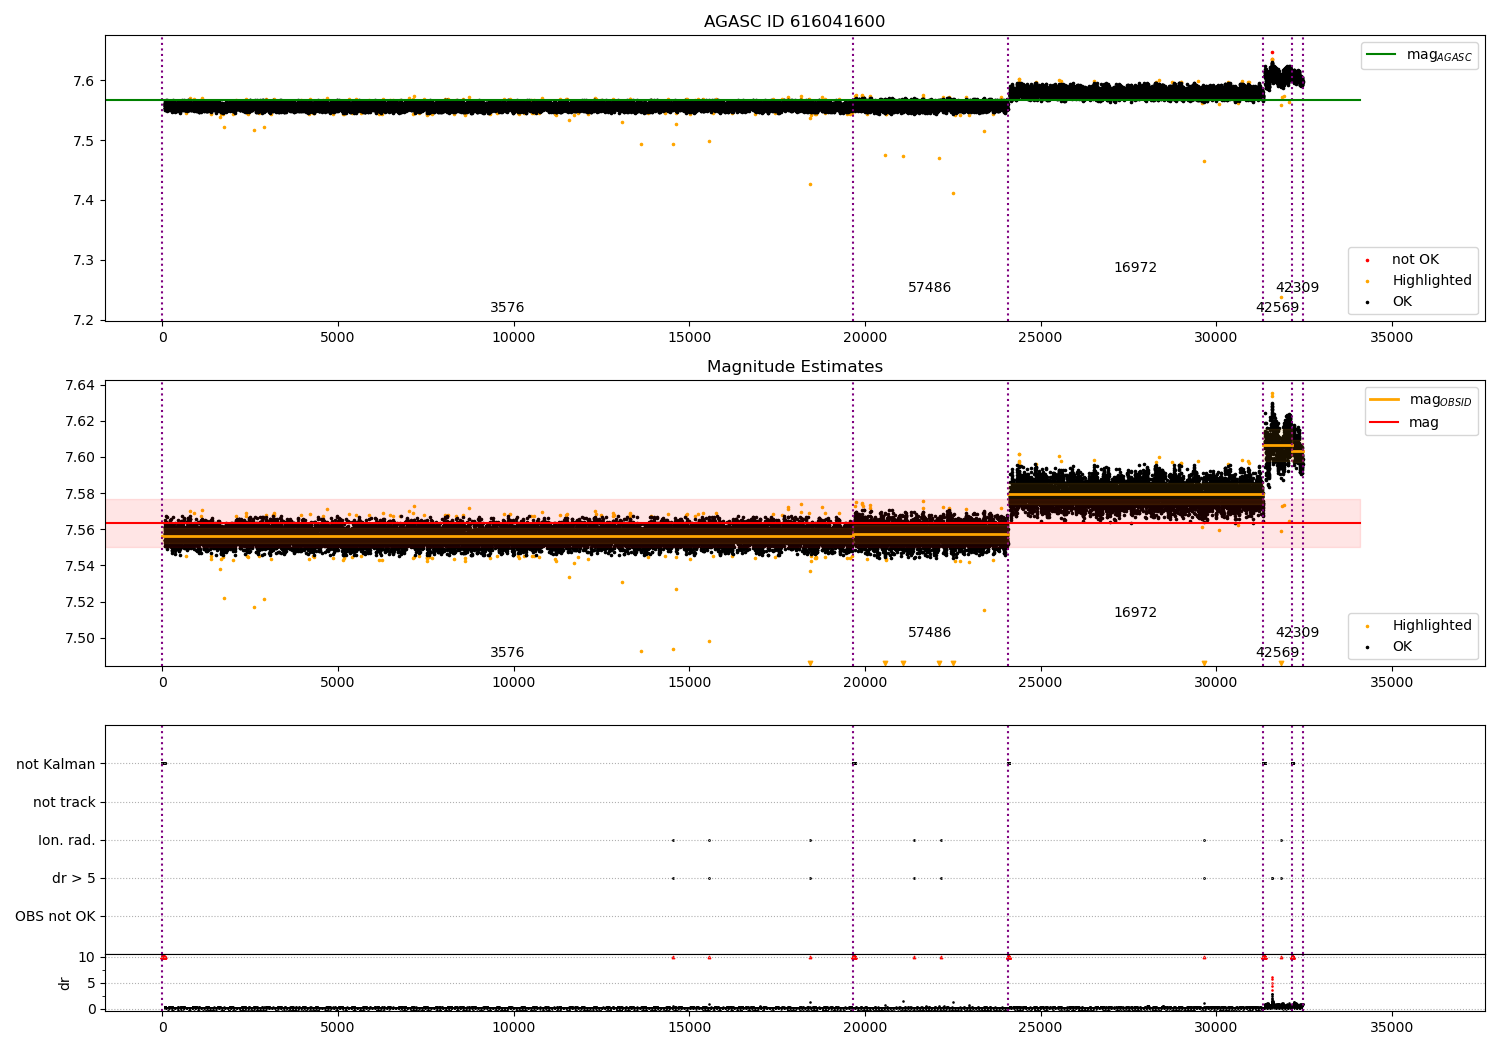
Task: Select 'OK' marker in middle plot legend
Action: (x=1367, y=647)
